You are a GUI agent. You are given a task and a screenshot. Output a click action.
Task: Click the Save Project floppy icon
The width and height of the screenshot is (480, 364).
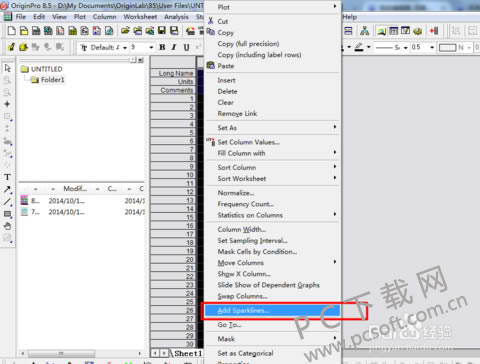point(162,31)
